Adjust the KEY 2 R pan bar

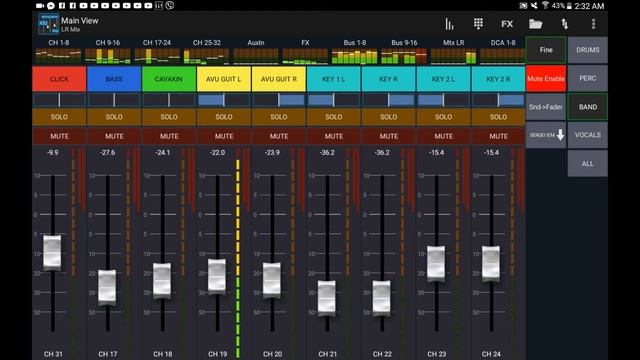(x=498, y=100)
